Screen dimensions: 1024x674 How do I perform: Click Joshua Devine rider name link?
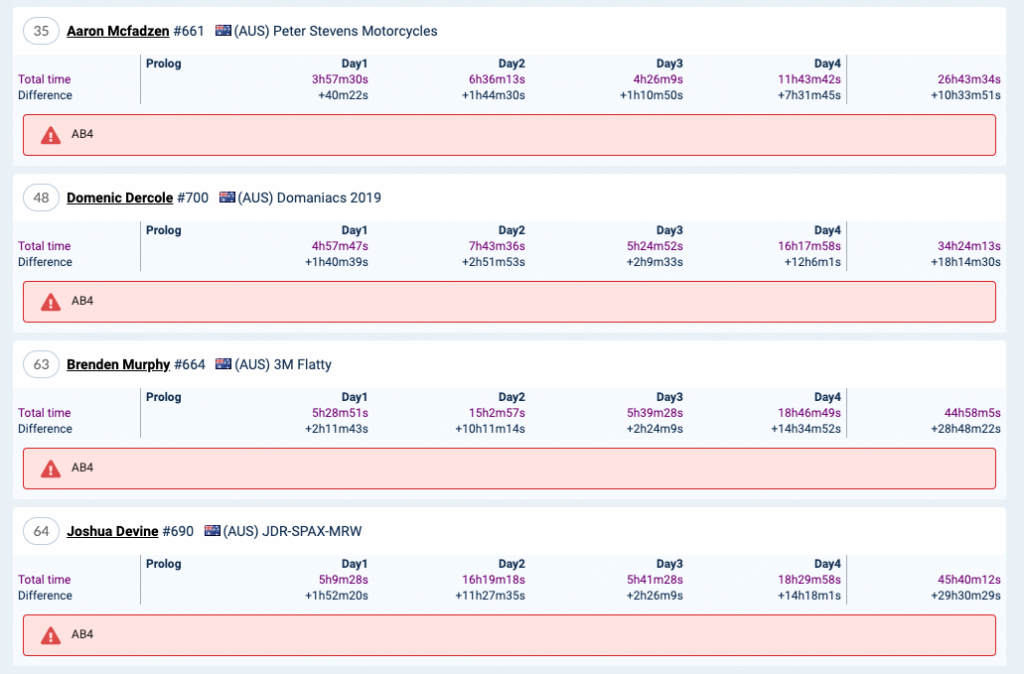click(x=112, y=531)
